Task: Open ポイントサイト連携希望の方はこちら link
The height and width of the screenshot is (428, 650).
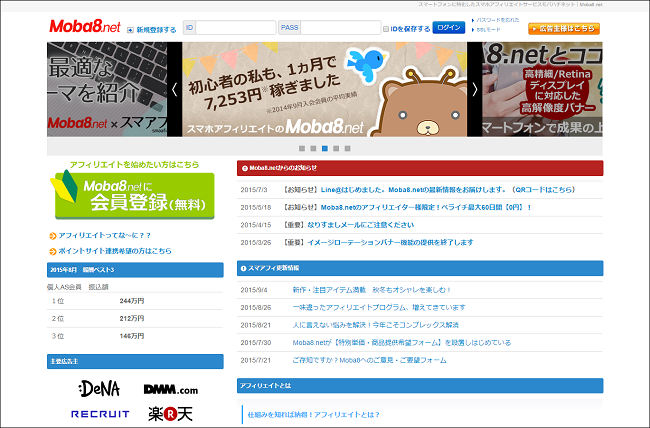Action: click(x=115, y=251)
